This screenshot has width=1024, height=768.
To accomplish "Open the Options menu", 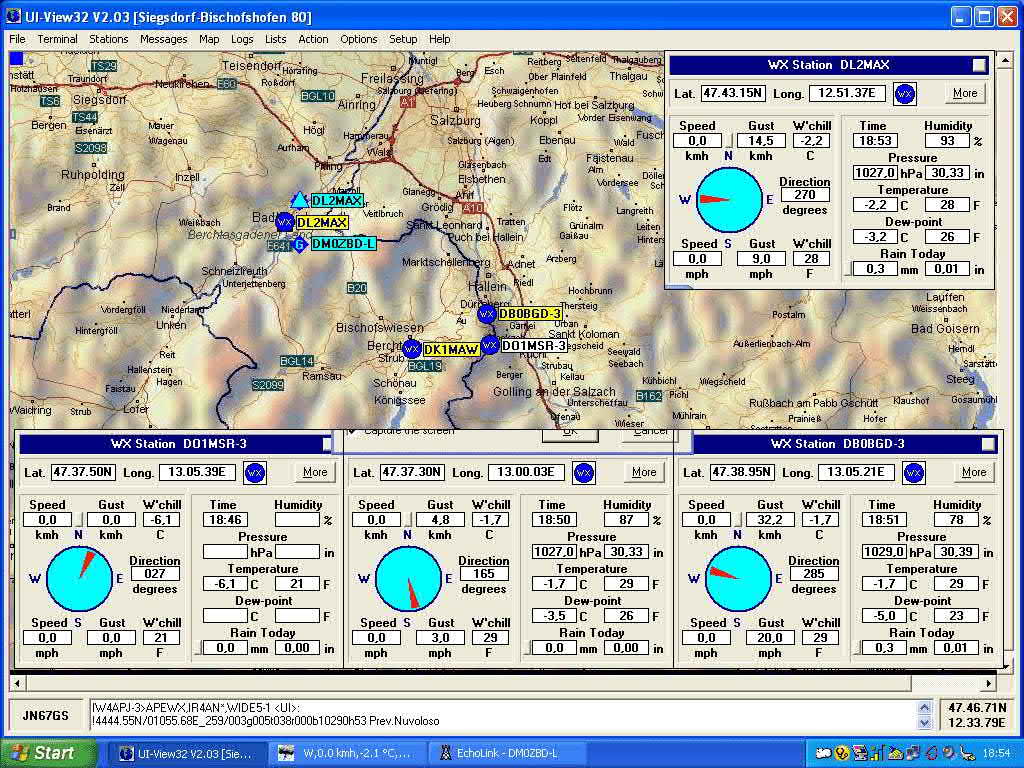I will click(359, 39).
